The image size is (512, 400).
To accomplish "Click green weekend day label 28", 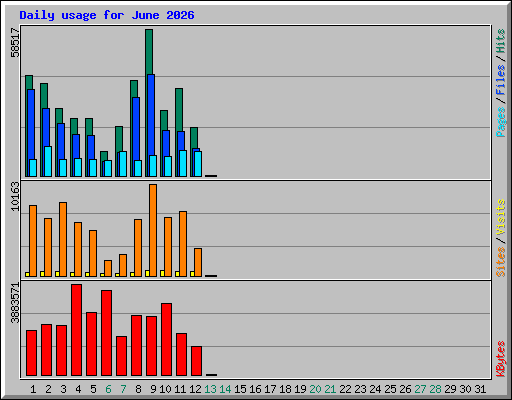I will click(x=435, y=389).
